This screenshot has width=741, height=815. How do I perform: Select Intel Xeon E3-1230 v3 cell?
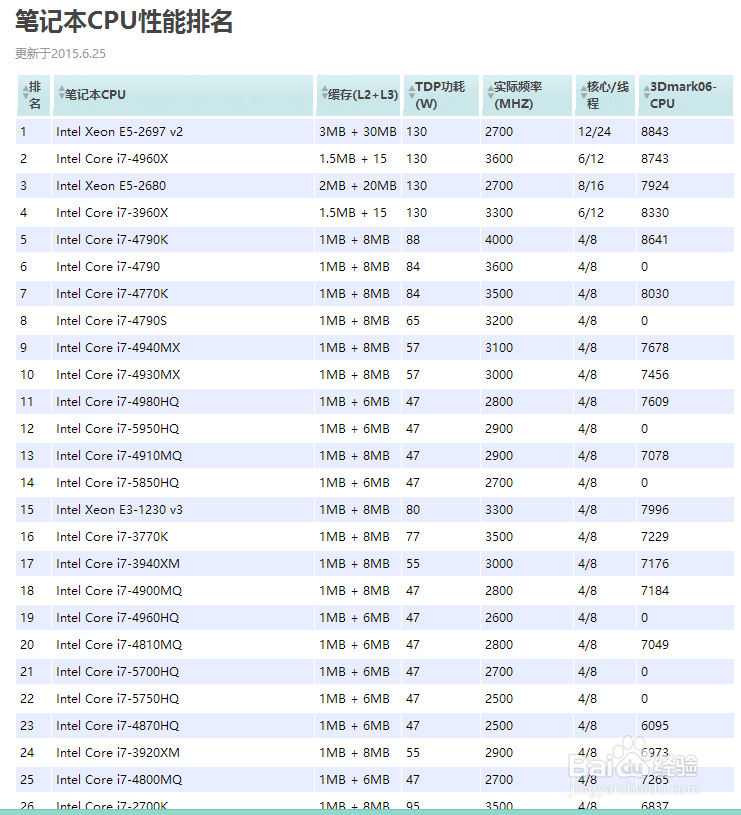pos(182,510)
